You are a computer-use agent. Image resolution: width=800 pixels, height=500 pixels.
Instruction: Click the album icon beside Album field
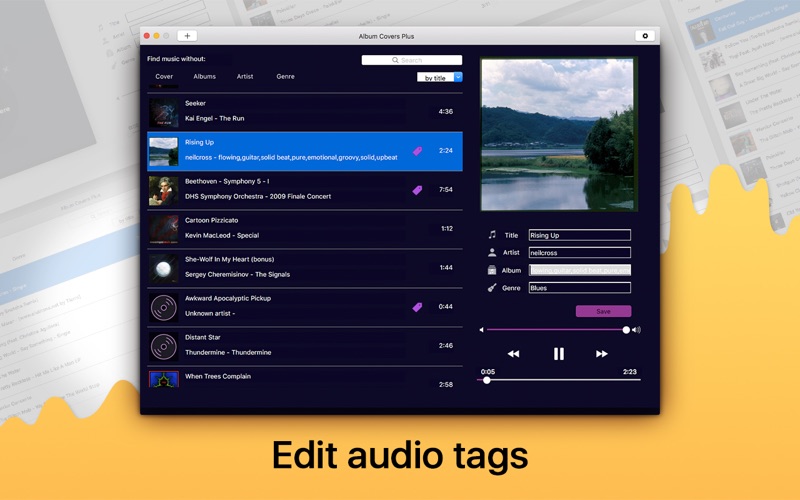click(492, 270)
